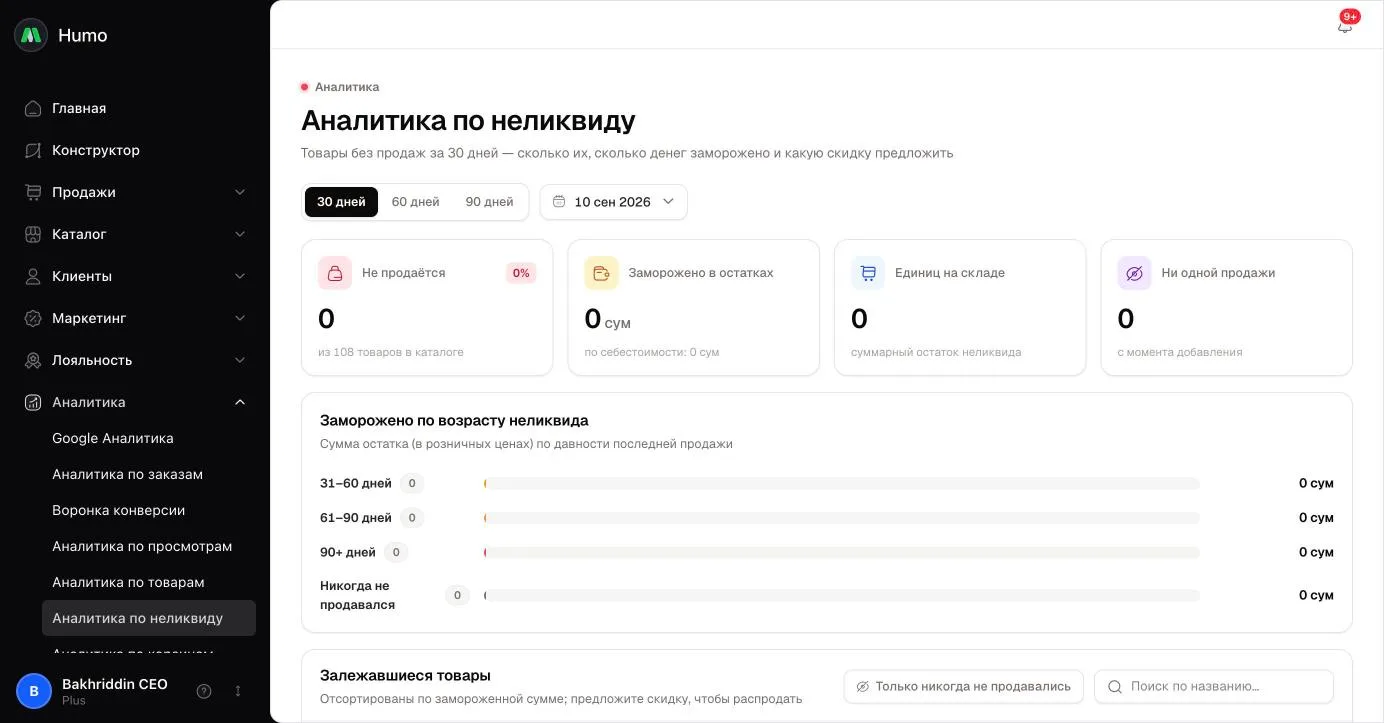Click the Ни одной продажи eye icon

coord(1134,273)
